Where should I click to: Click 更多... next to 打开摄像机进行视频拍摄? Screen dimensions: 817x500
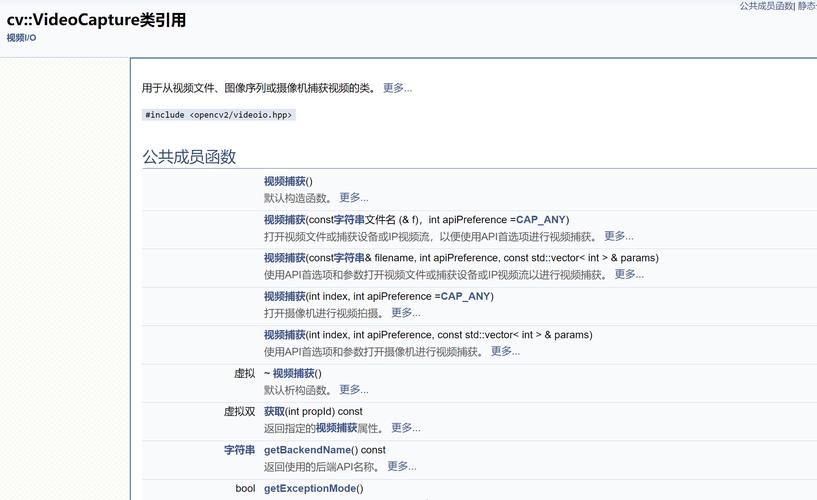[406, 313]
